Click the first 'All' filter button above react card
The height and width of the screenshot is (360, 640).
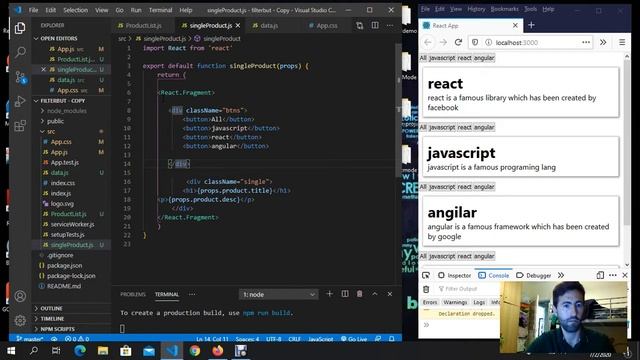pyautogui.click(x=423, y=58)
